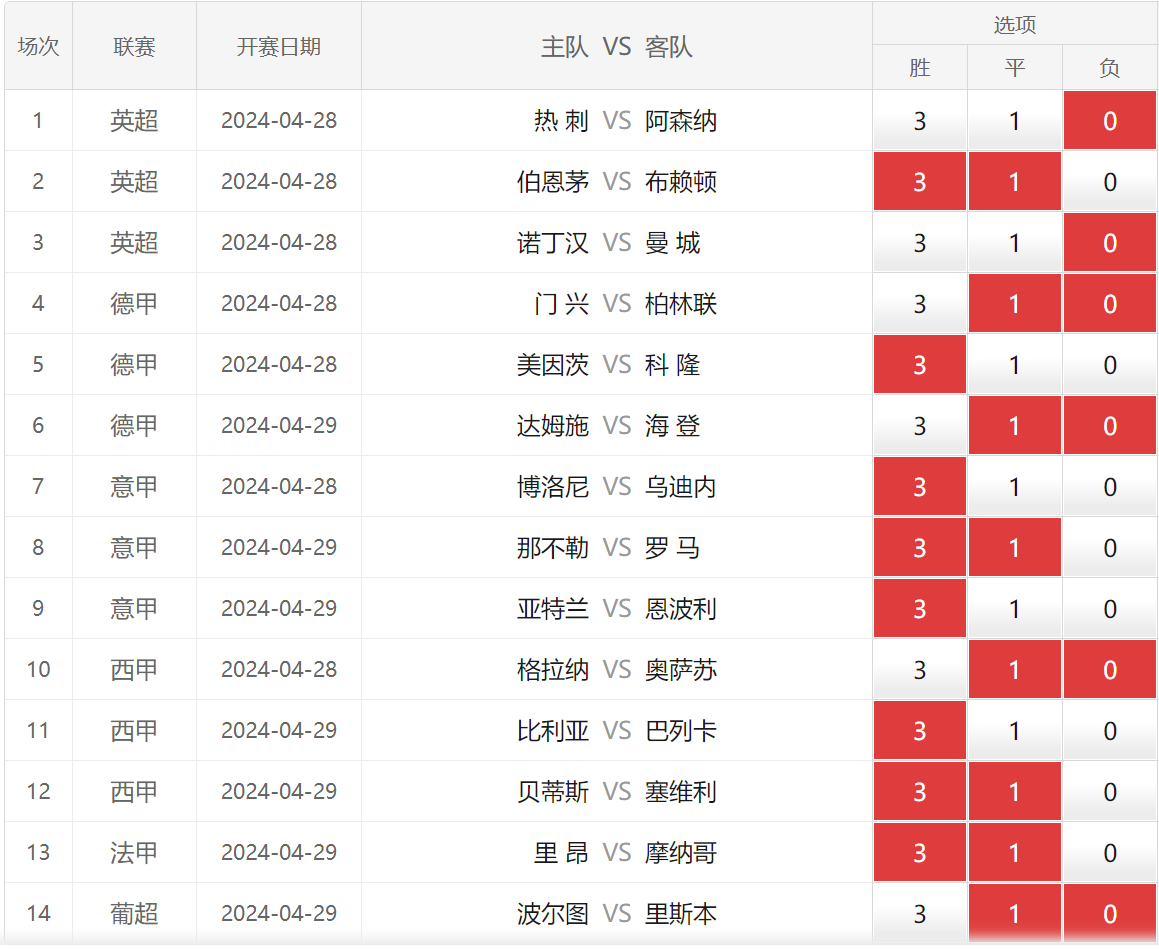Select win option 3 for 波尔图 vs 里斯本
The width and height of the screenshot is (1159, 949).
tap(920, 914)
